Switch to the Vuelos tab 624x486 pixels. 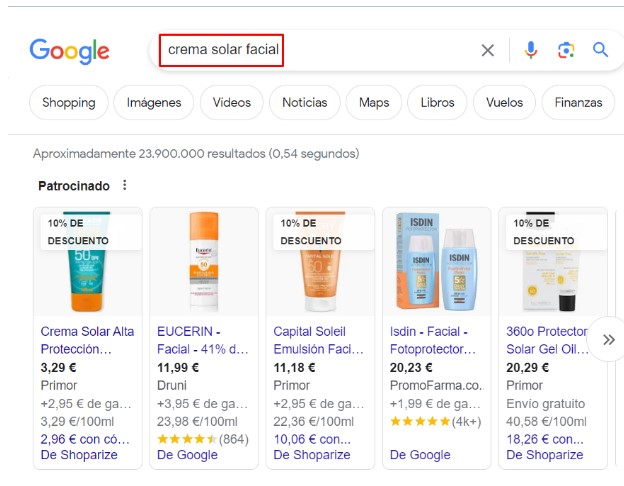coord(504,102)
